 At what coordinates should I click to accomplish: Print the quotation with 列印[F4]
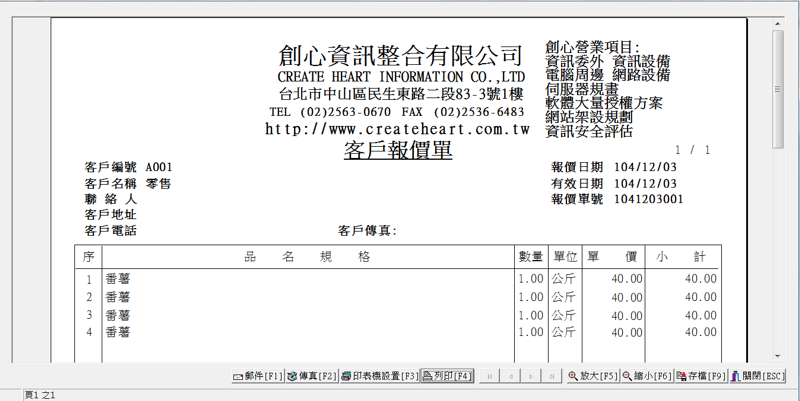(x=446, y=376)
